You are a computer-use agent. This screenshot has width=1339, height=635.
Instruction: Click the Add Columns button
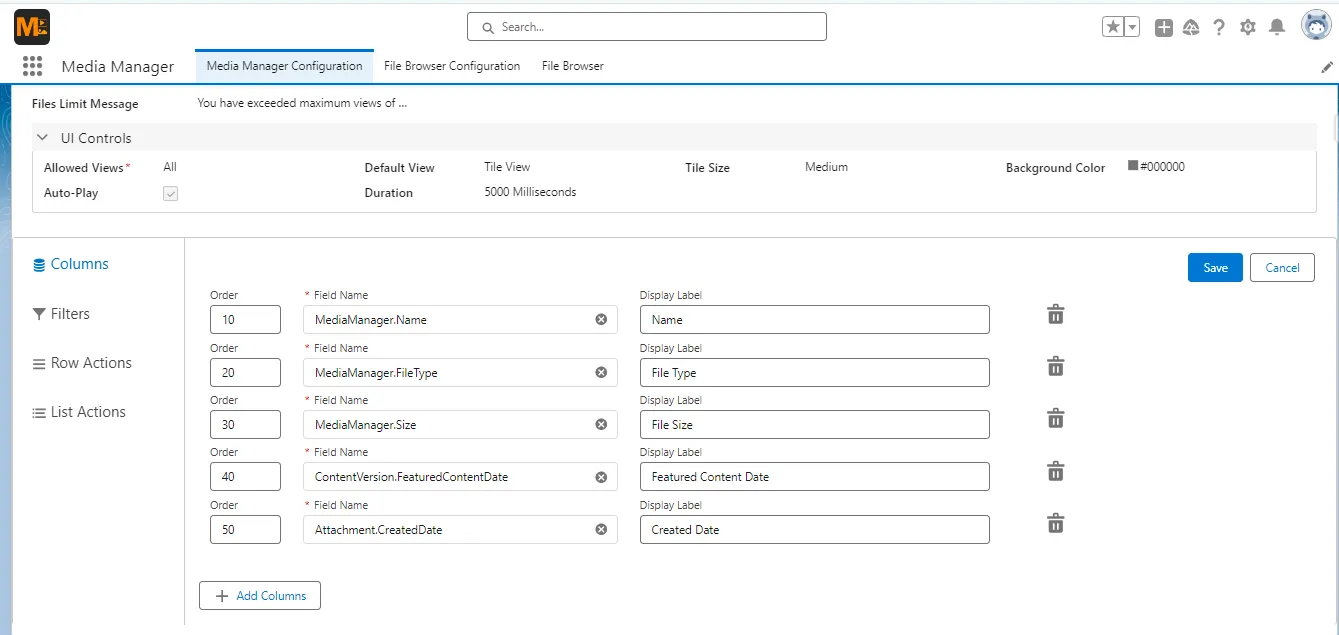(260, 596)
